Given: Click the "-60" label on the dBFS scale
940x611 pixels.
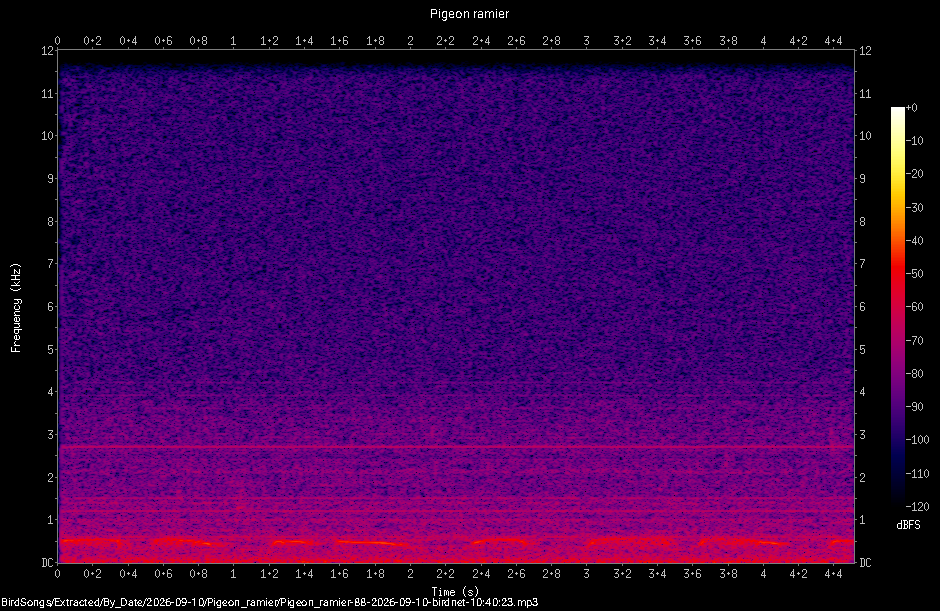Looking at the screenshot, I should pos(915,306).
